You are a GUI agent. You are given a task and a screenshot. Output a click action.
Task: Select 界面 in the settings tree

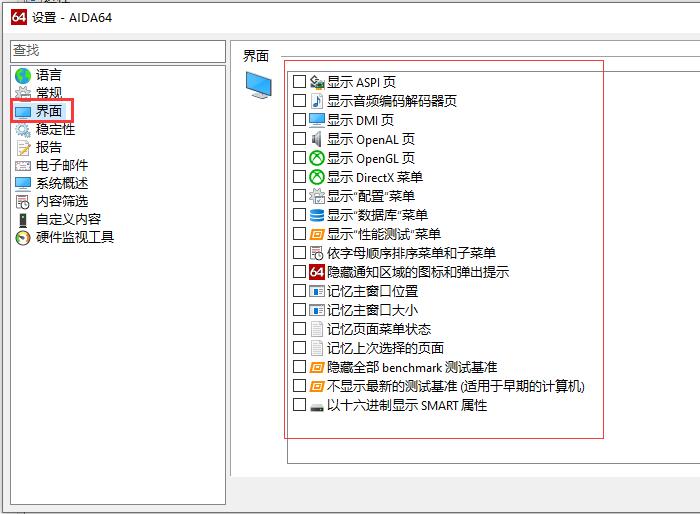49,111
